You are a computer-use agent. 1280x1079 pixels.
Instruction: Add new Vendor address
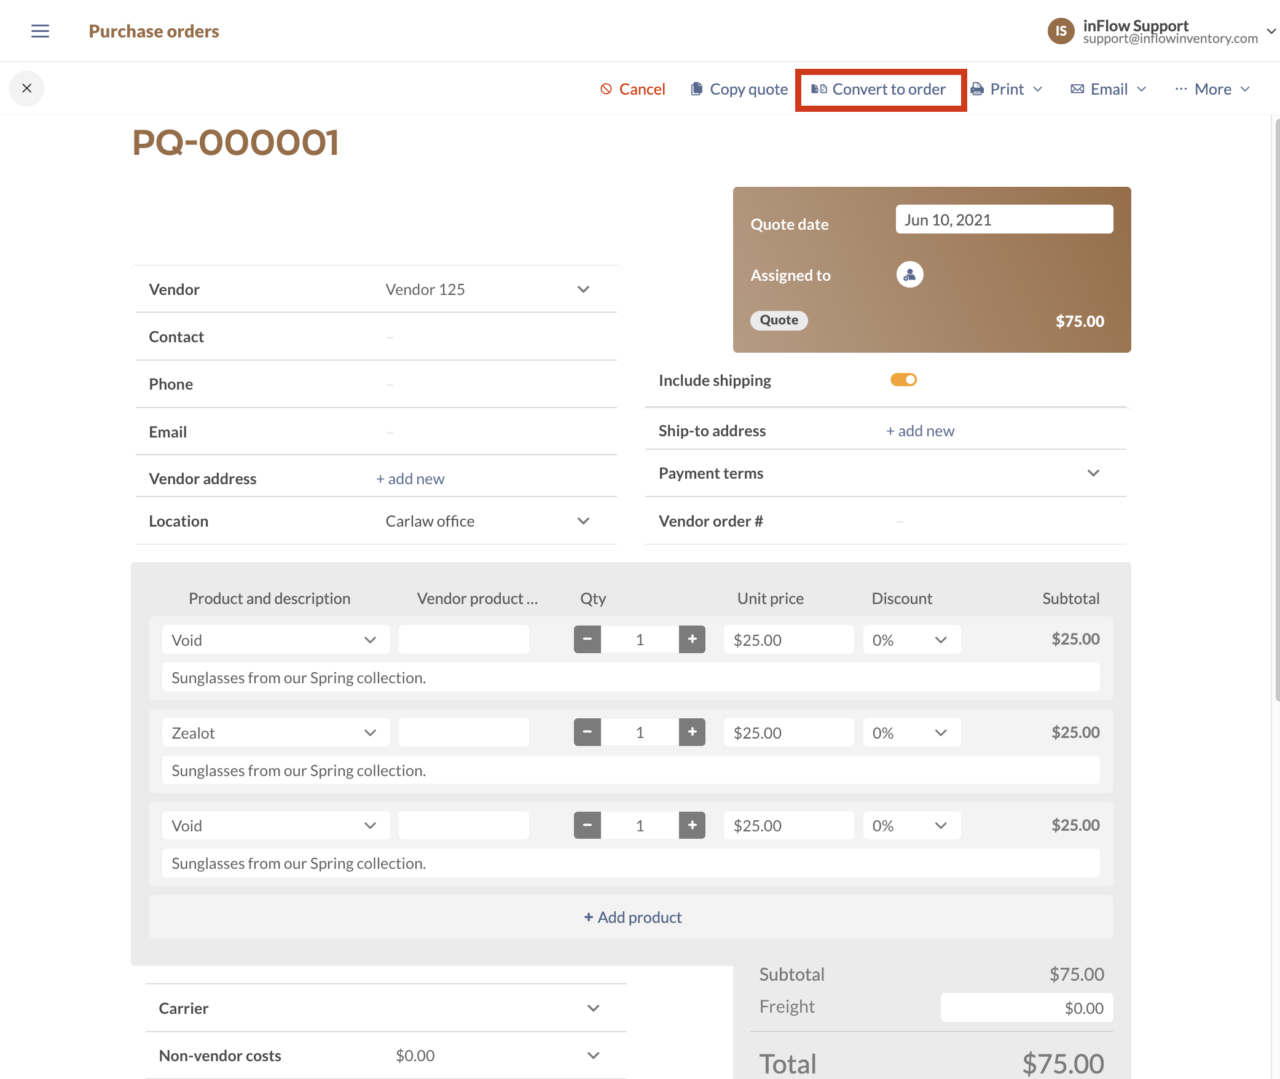coord(410,479)
